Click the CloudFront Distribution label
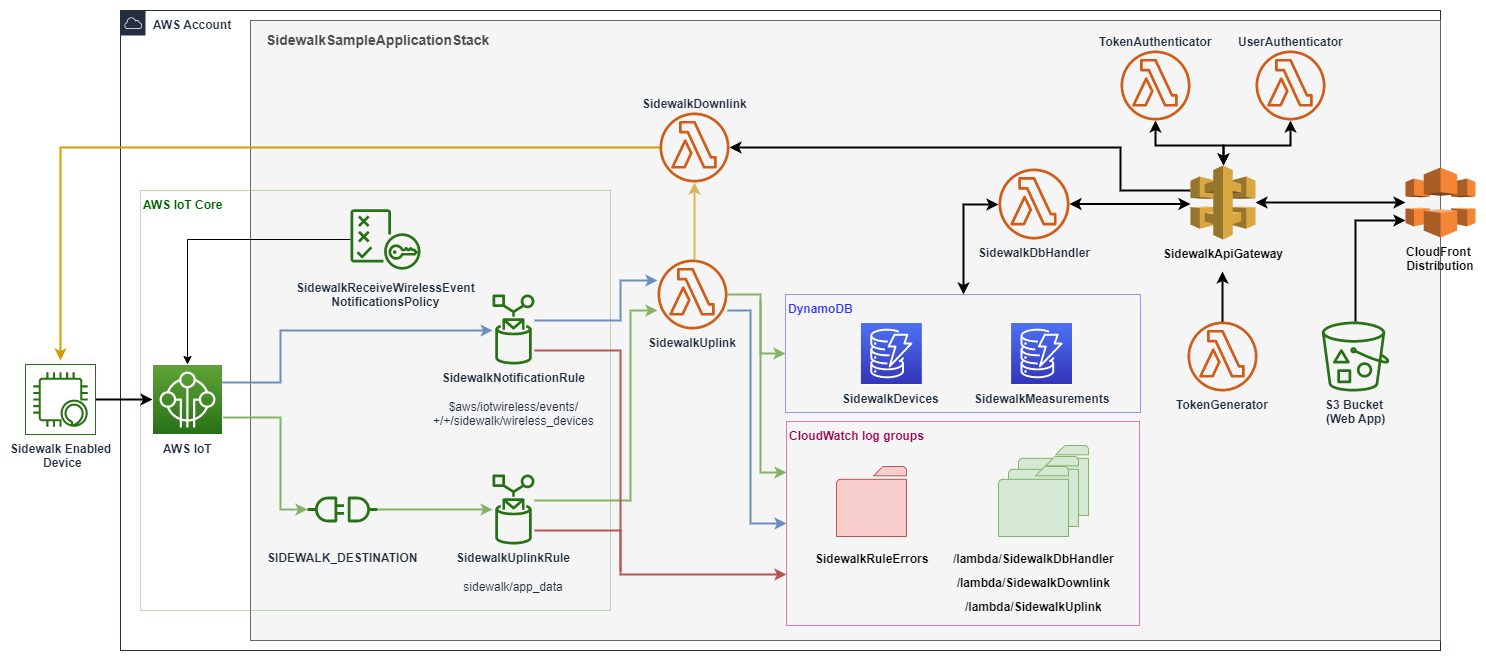Screen dimensions: 1486x661 tap(1440, 259)
